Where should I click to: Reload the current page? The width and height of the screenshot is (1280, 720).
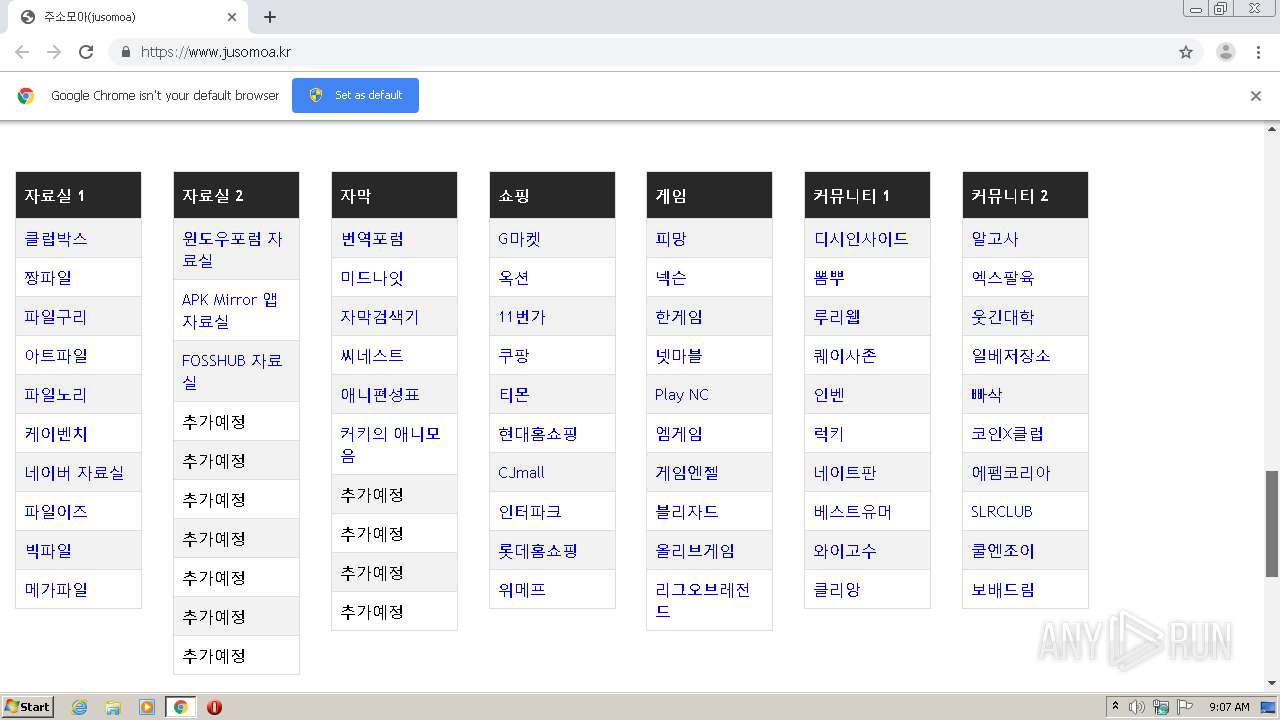point(86,52)
